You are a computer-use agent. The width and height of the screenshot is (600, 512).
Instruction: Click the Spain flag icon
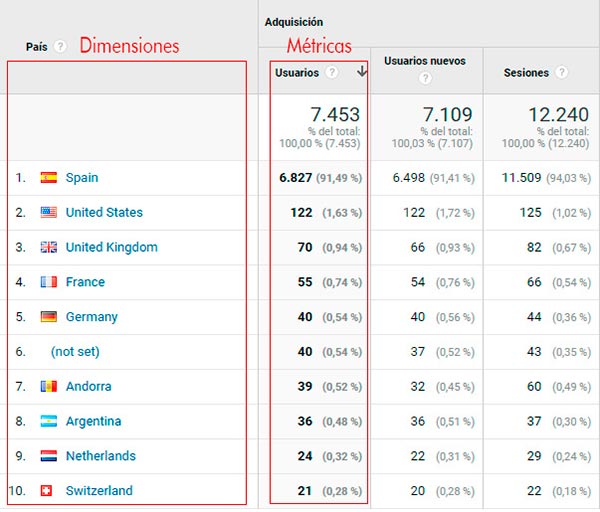(49, 178)
